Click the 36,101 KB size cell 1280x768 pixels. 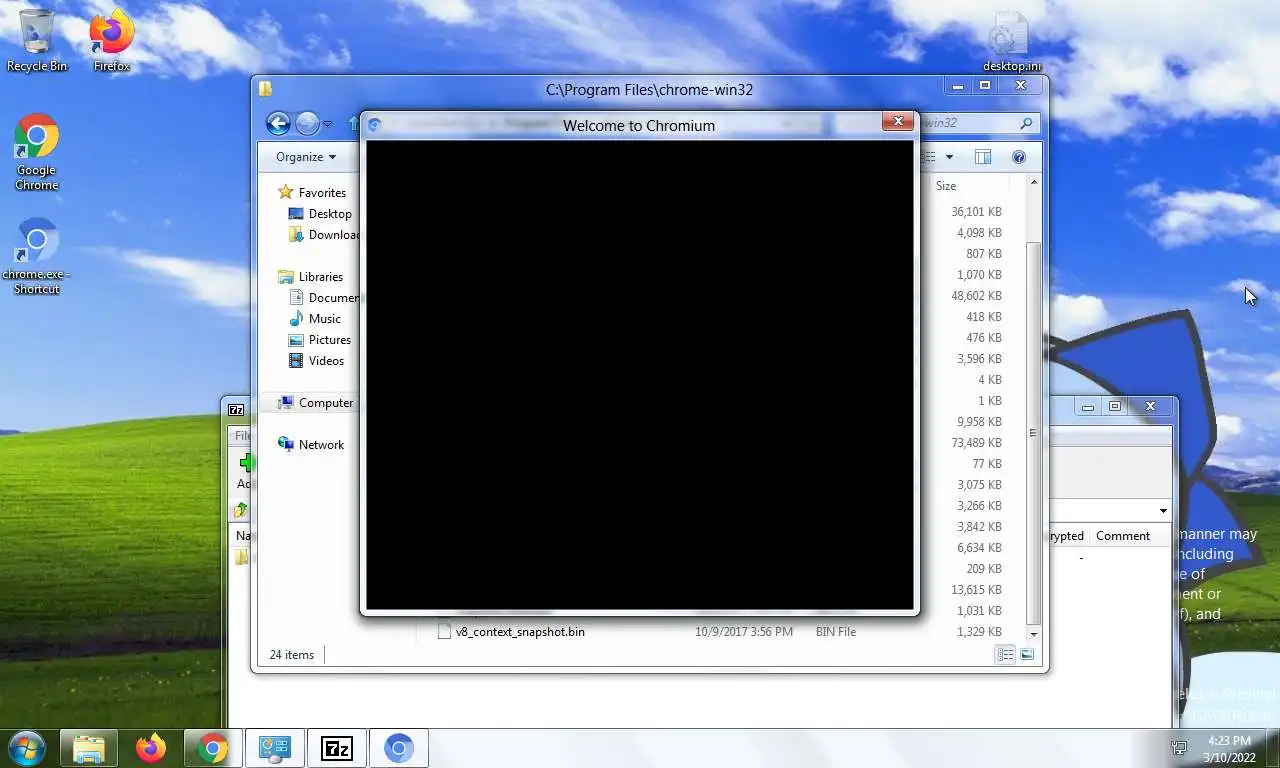pyautogui.click(x=976, y=212)
